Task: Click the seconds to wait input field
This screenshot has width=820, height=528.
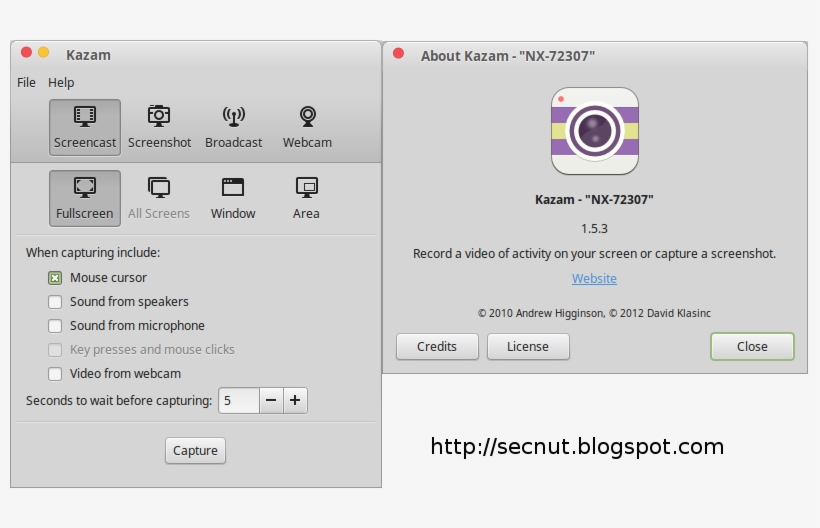Action: coord(239,400)
